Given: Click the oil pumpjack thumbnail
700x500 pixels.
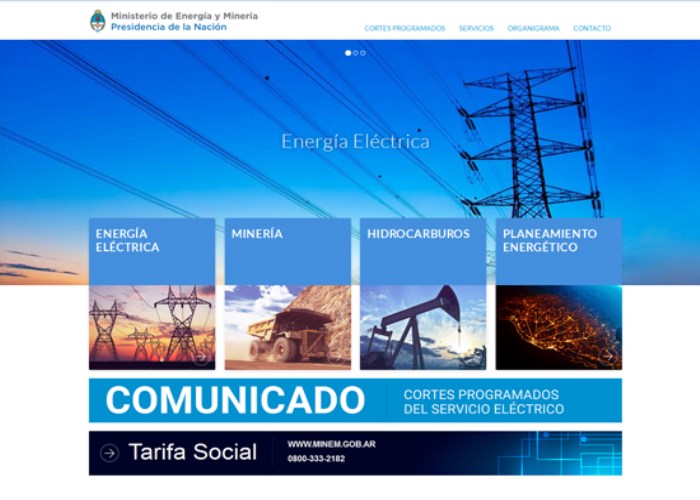Looking at the screenshot, I should click(423, 327).
